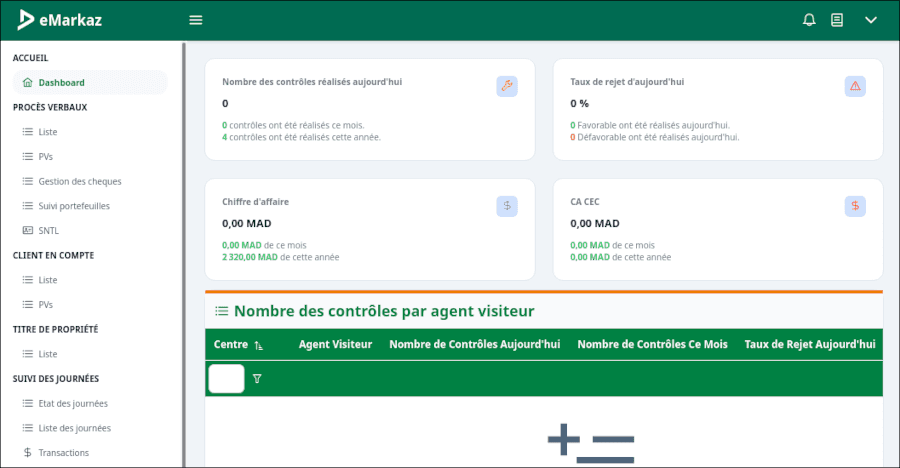Open Liste under Procès Verbaux
The image size is (900, 468).
click(x=48, y=132)
